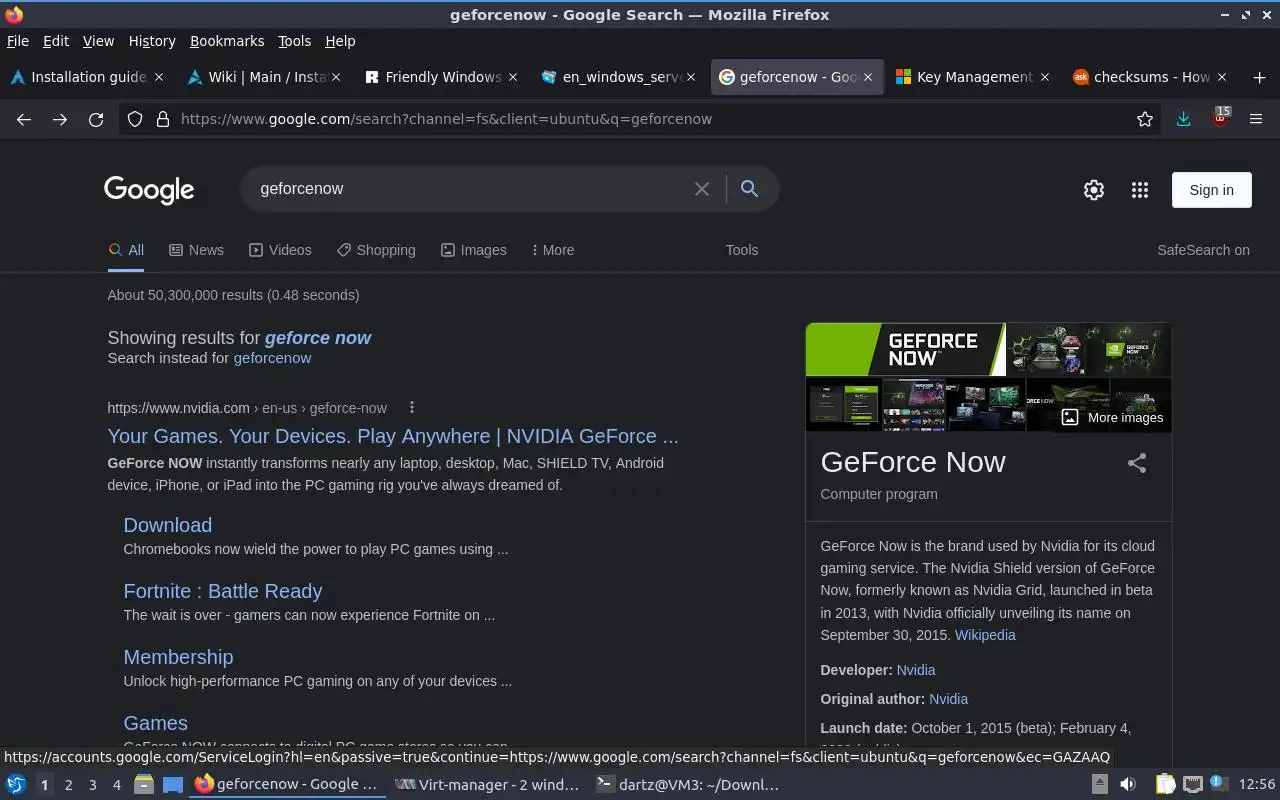Open the Help menu
Screen dimensions: 1280x800
point(340,41)
